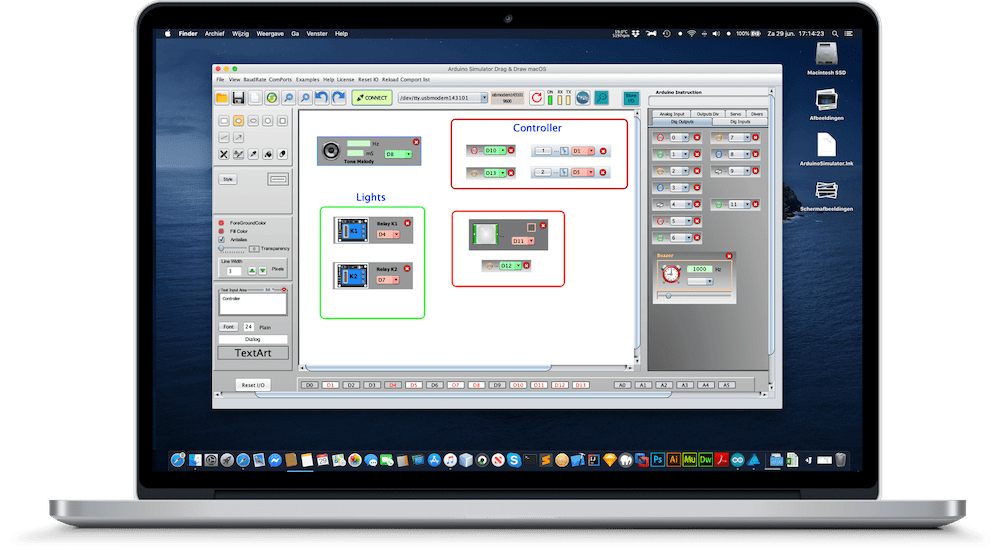
Task: Click the Reset I/O button
Action: (x=253, y=385)
